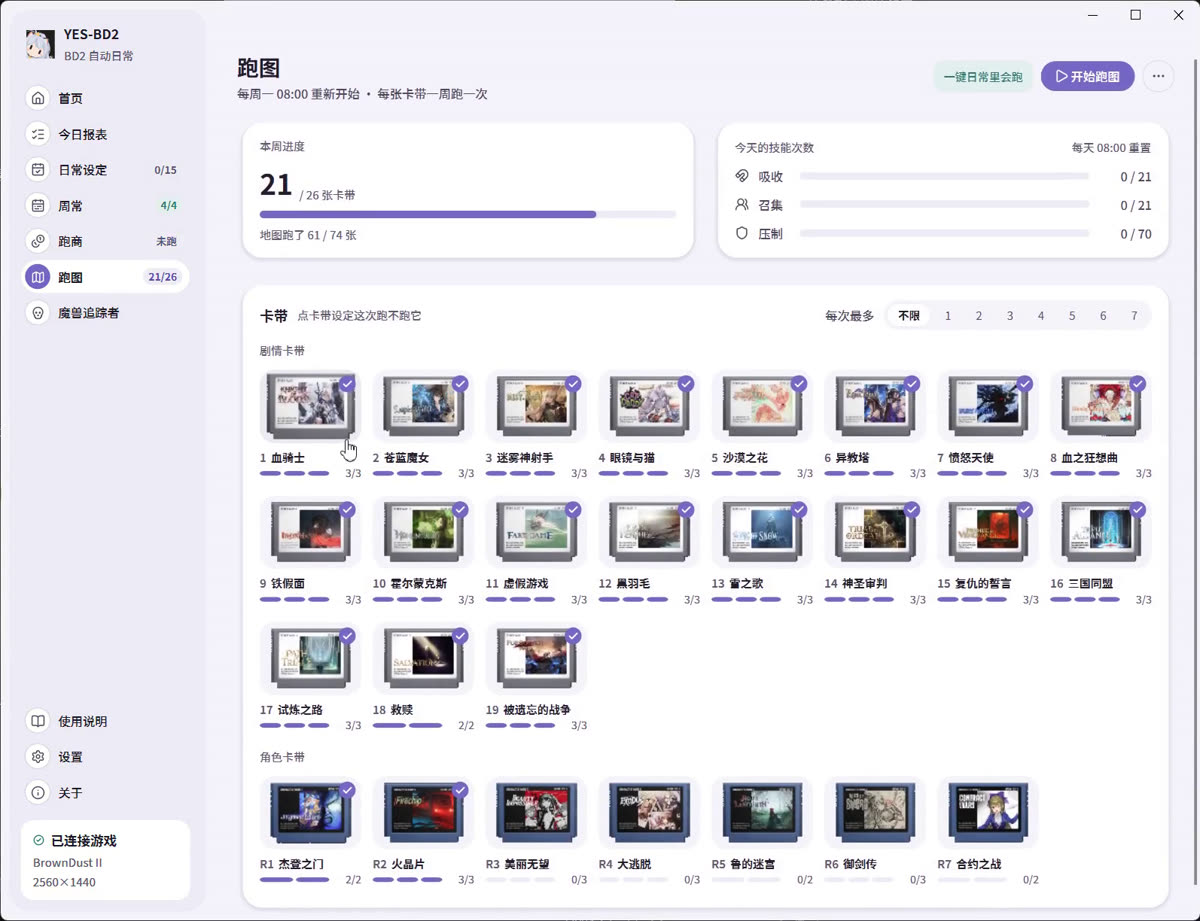Image resolution: width=1200 pixels, height=921 pixels.
Task: Click the 吸收 progress bar
Action: pyautogui.click(x=944, y=176)
